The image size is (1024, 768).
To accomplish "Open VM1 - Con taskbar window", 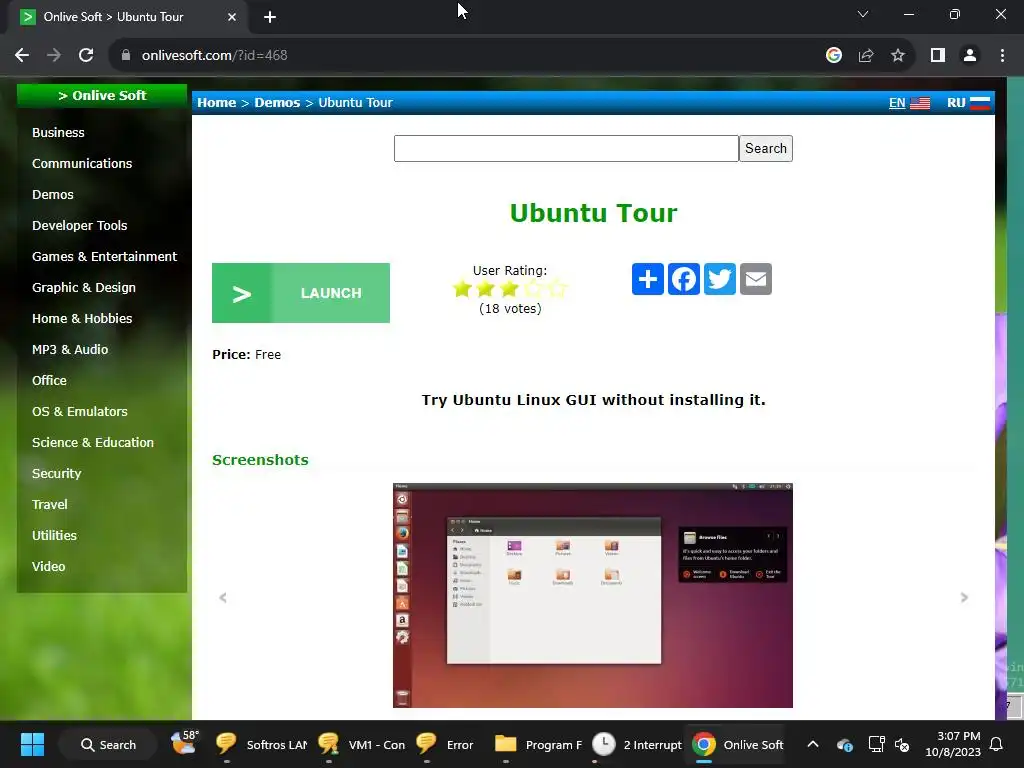I will point(361,744).
